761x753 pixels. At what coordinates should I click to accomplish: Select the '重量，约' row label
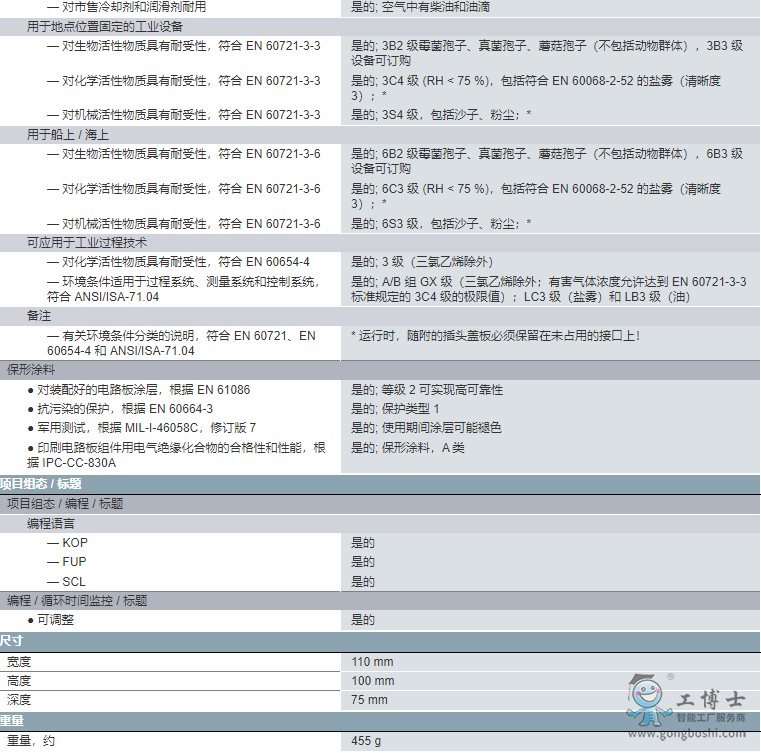pos(31,741)
